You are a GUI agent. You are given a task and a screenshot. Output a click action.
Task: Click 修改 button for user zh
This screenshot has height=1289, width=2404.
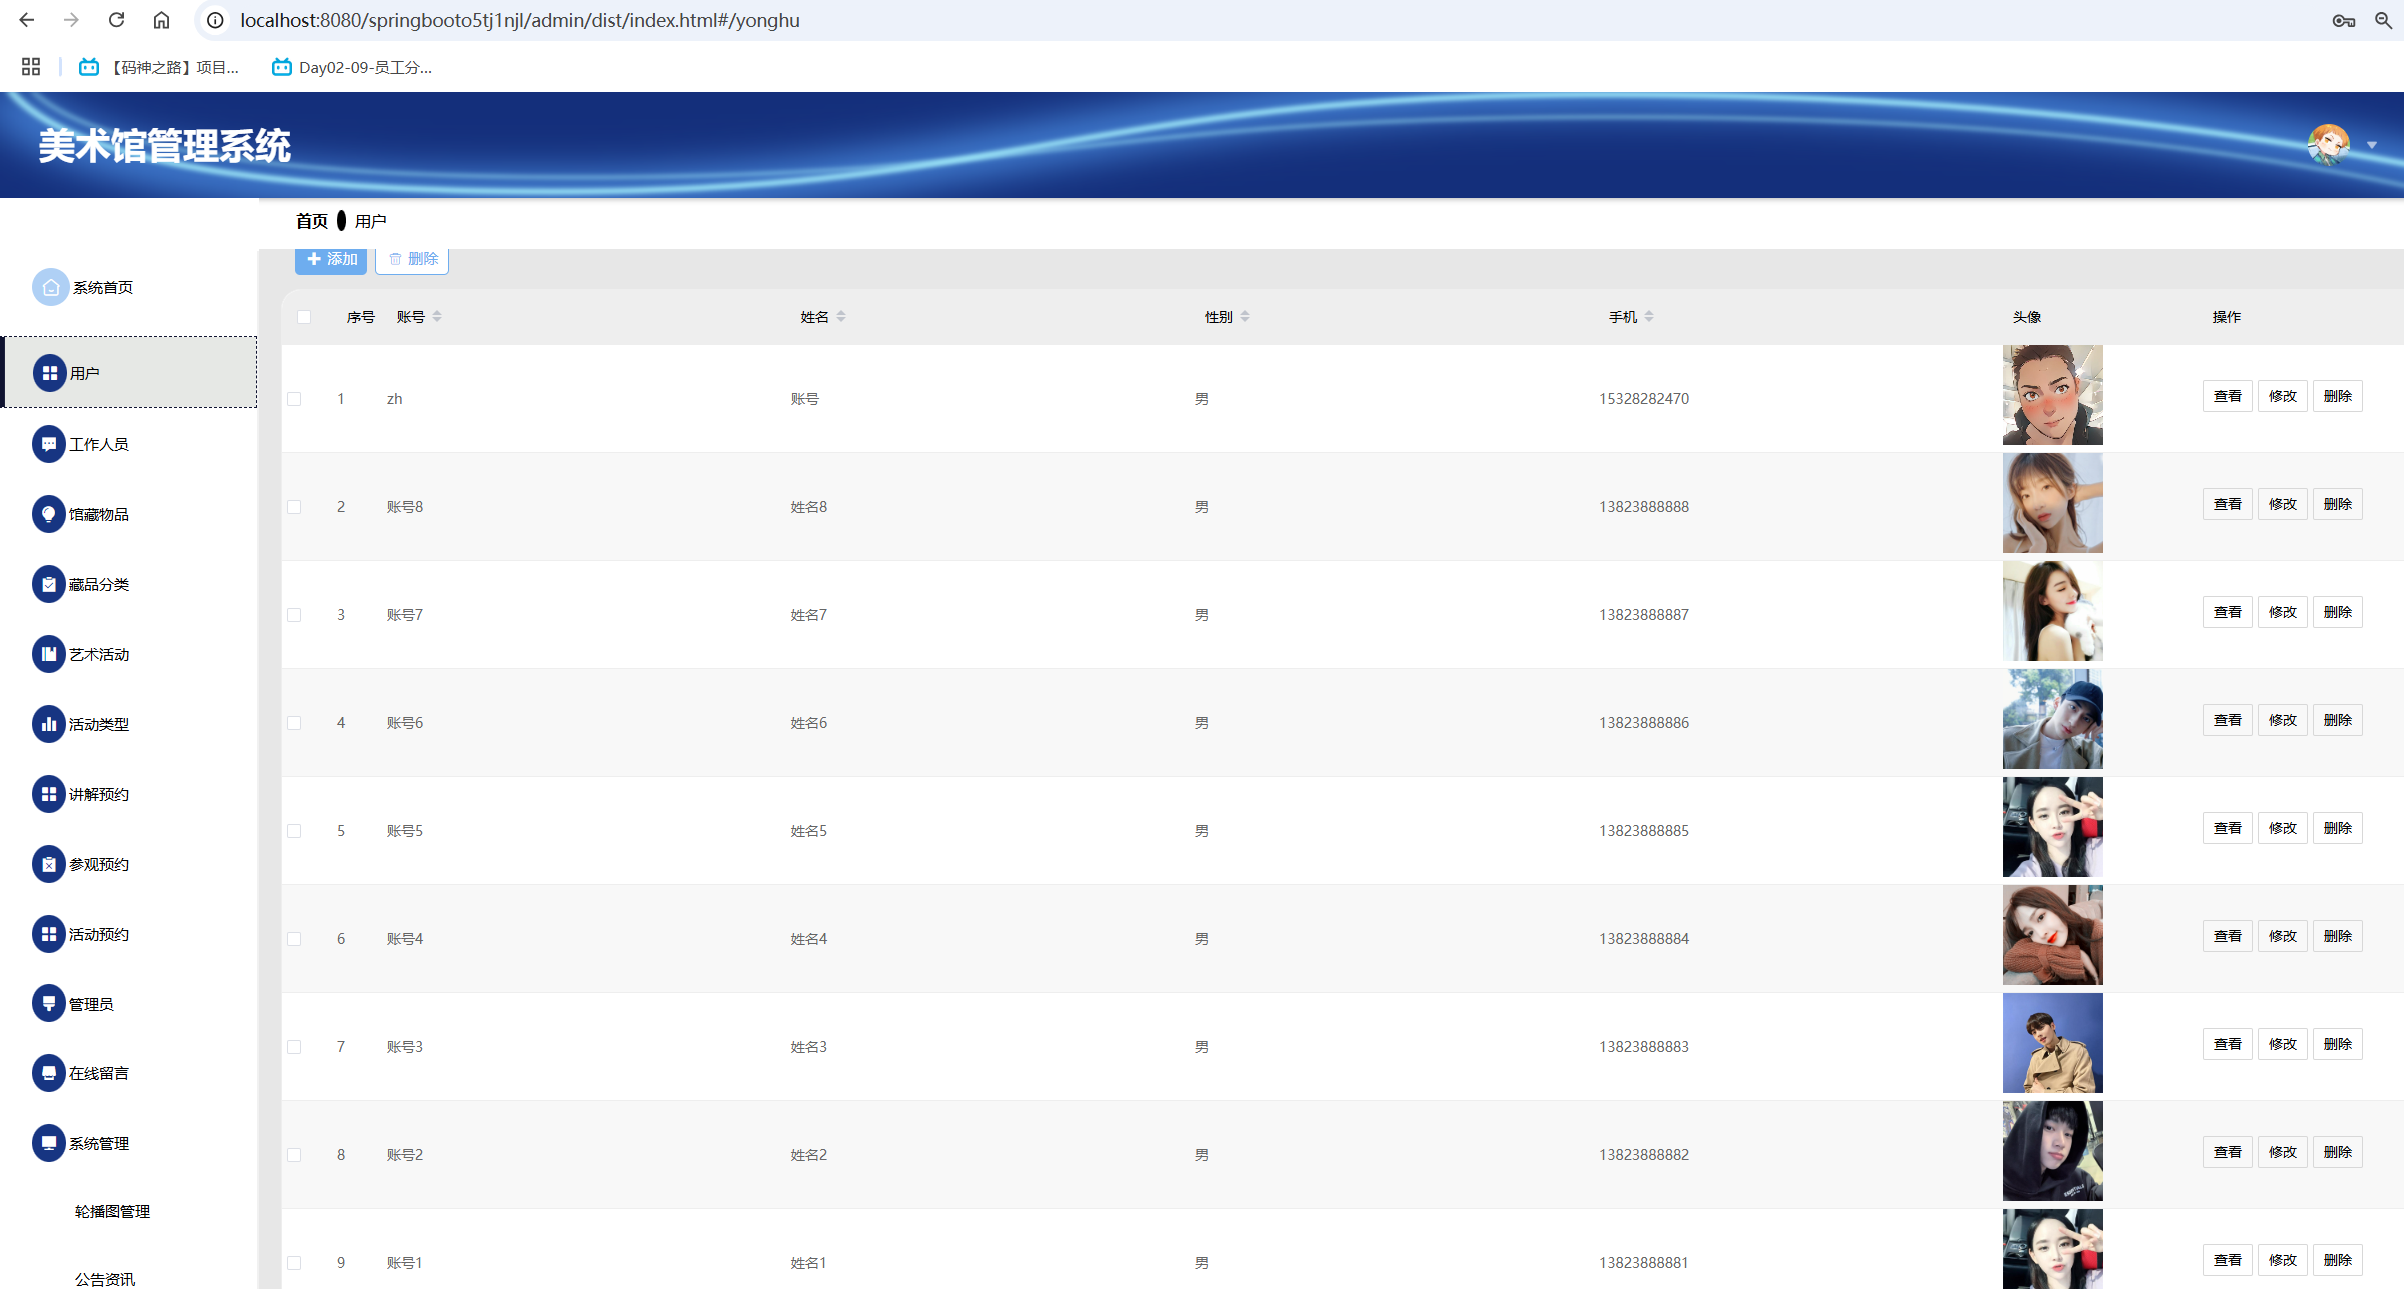pos(2282,396)
